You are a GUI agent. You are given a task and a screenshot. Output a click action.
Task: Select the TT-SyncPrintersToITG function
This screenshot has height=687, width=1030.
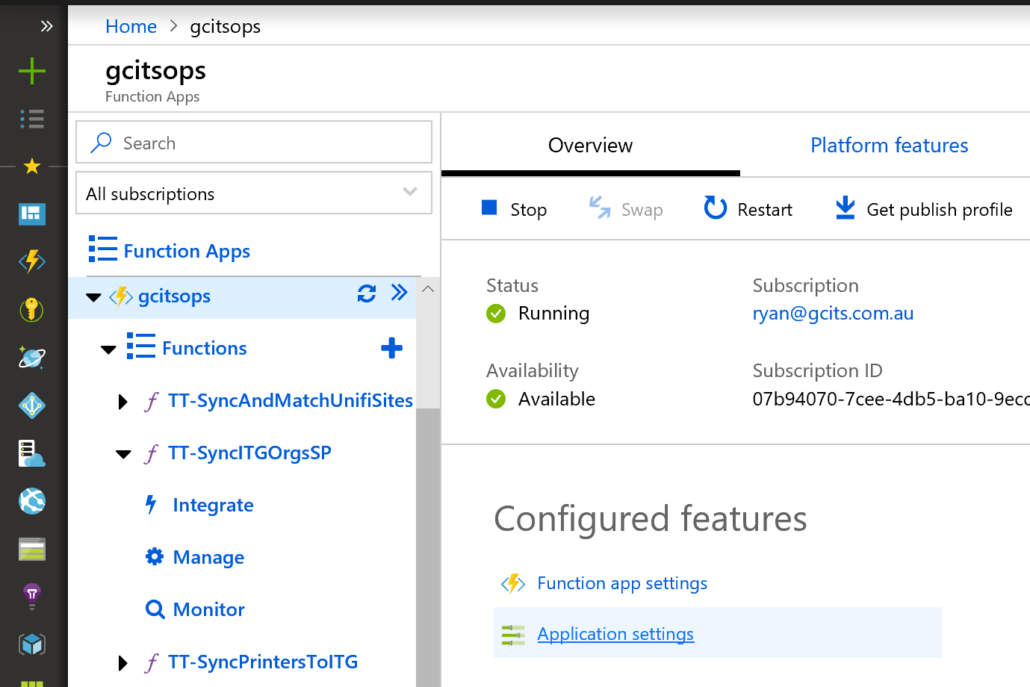click(263, 662)
